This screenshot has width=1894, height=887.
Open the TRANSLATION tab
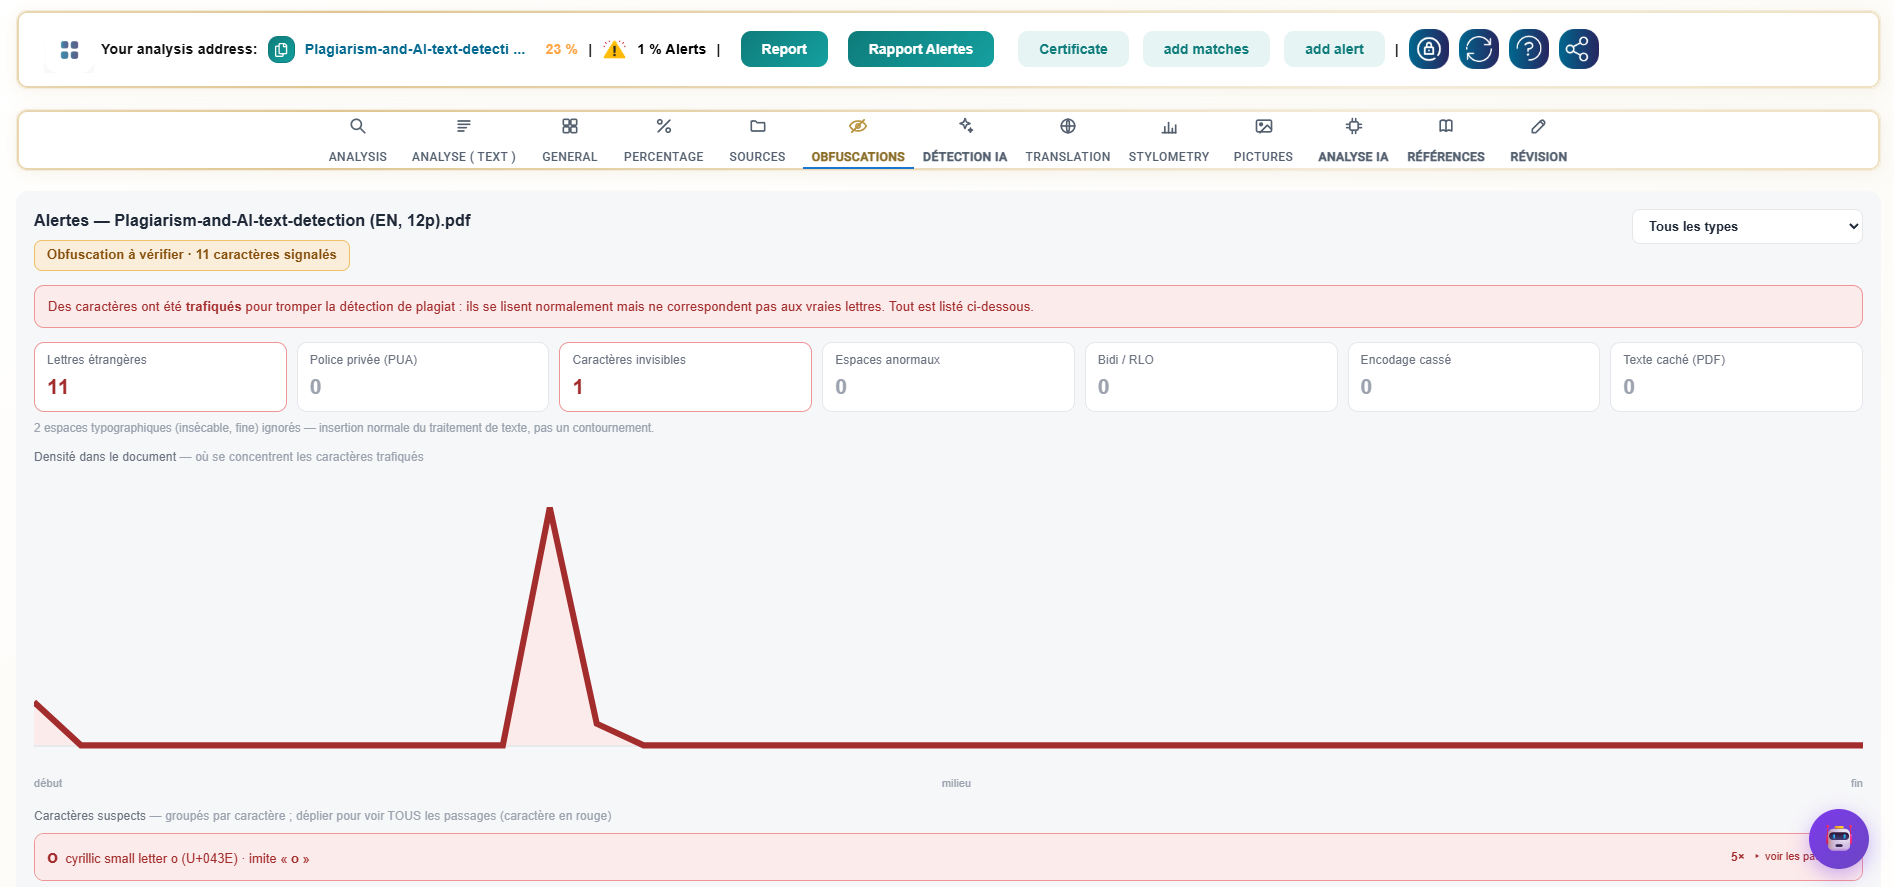(1068, 157)
